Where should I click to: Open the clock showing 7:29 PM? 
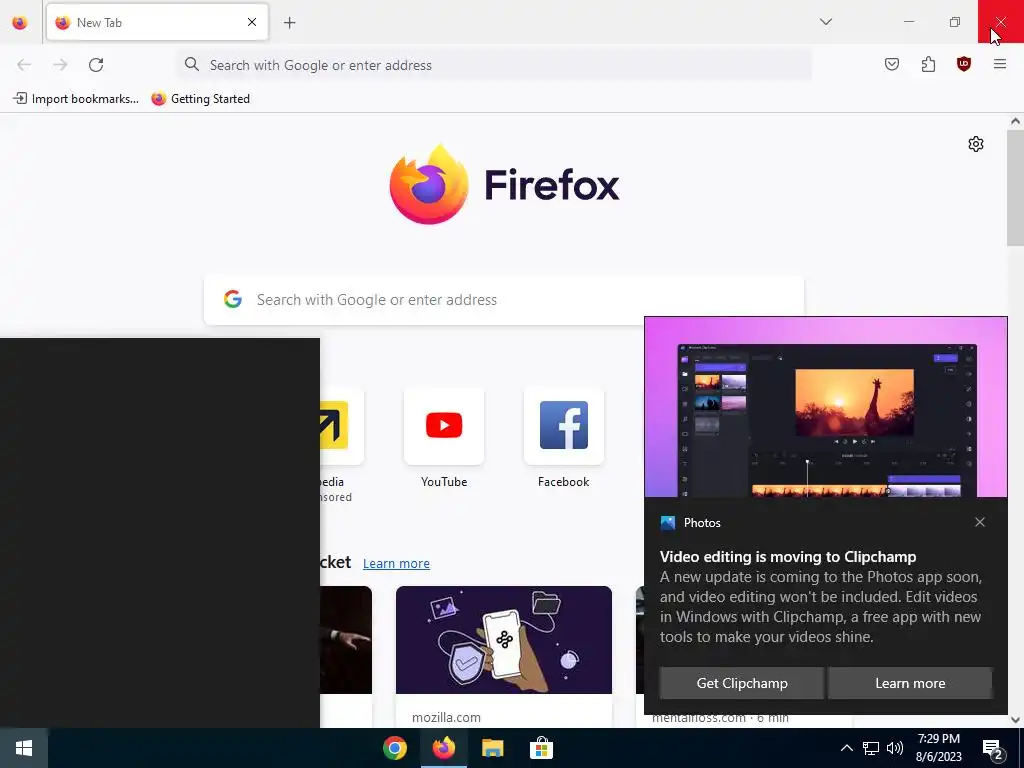coord(939,748)
